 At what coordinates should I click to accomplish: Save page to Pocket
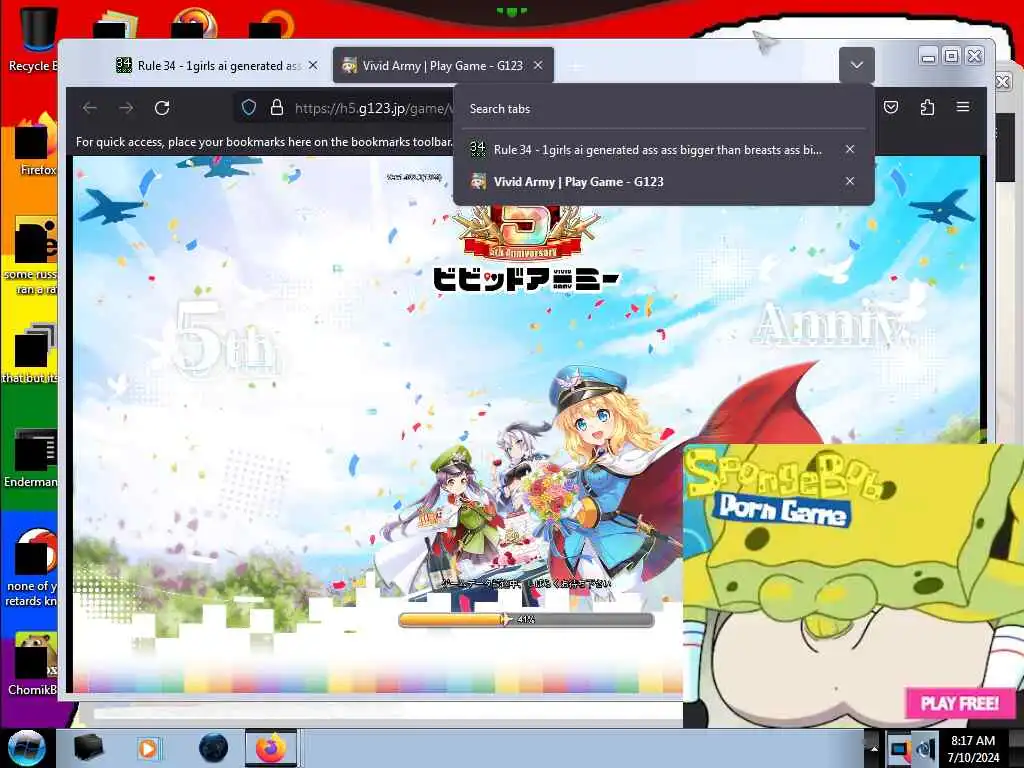(x=891, y=107)
